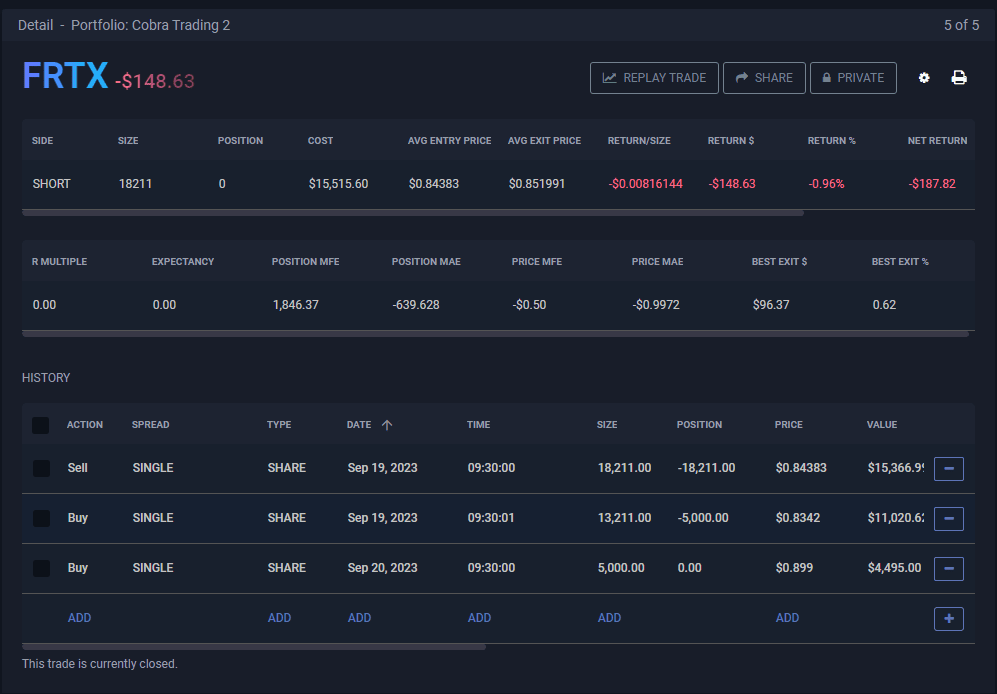Check the select-all history checkbox
The image size is (997, 694).
tap(40, 425)
